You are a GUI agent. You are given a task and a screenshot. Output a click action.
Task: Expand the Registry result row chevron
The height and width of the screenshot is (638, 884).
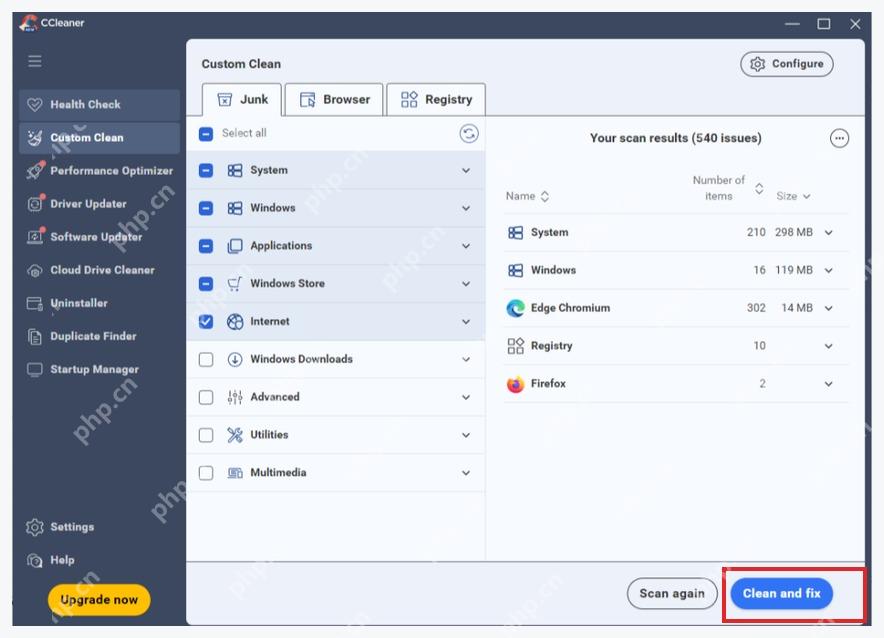(828, 346)
